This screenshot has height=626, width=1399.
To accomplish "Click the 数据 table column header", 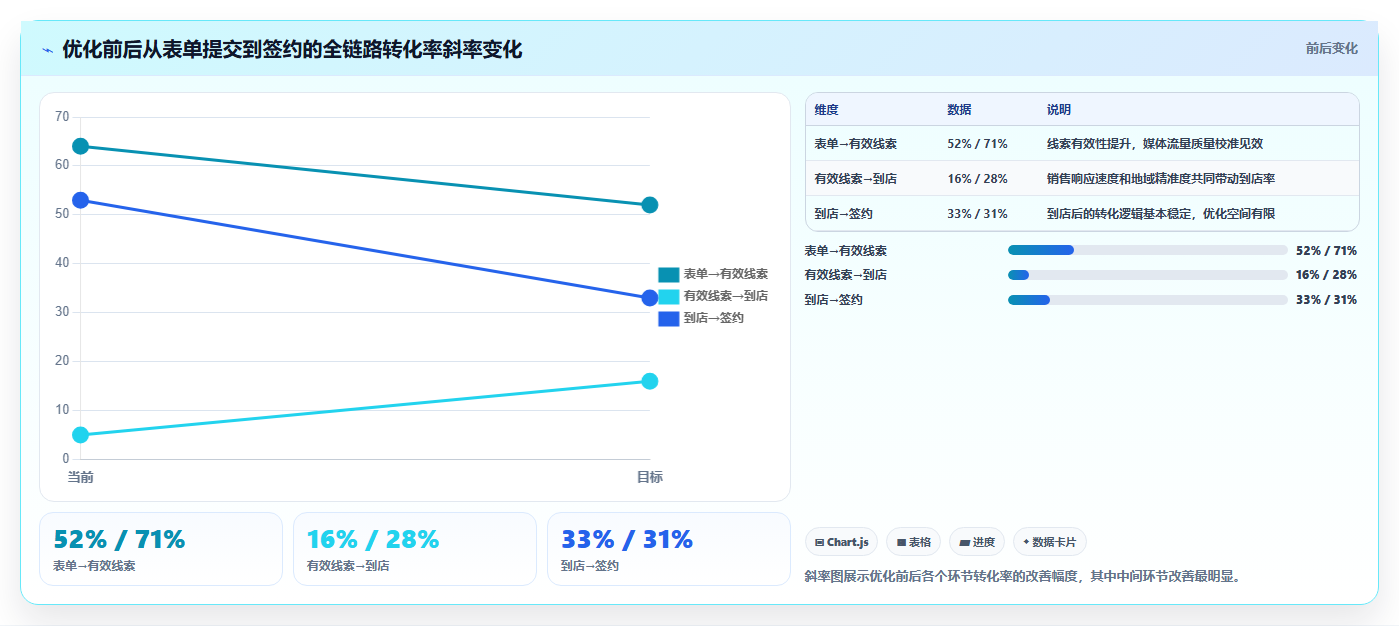I will pos(959,110).
